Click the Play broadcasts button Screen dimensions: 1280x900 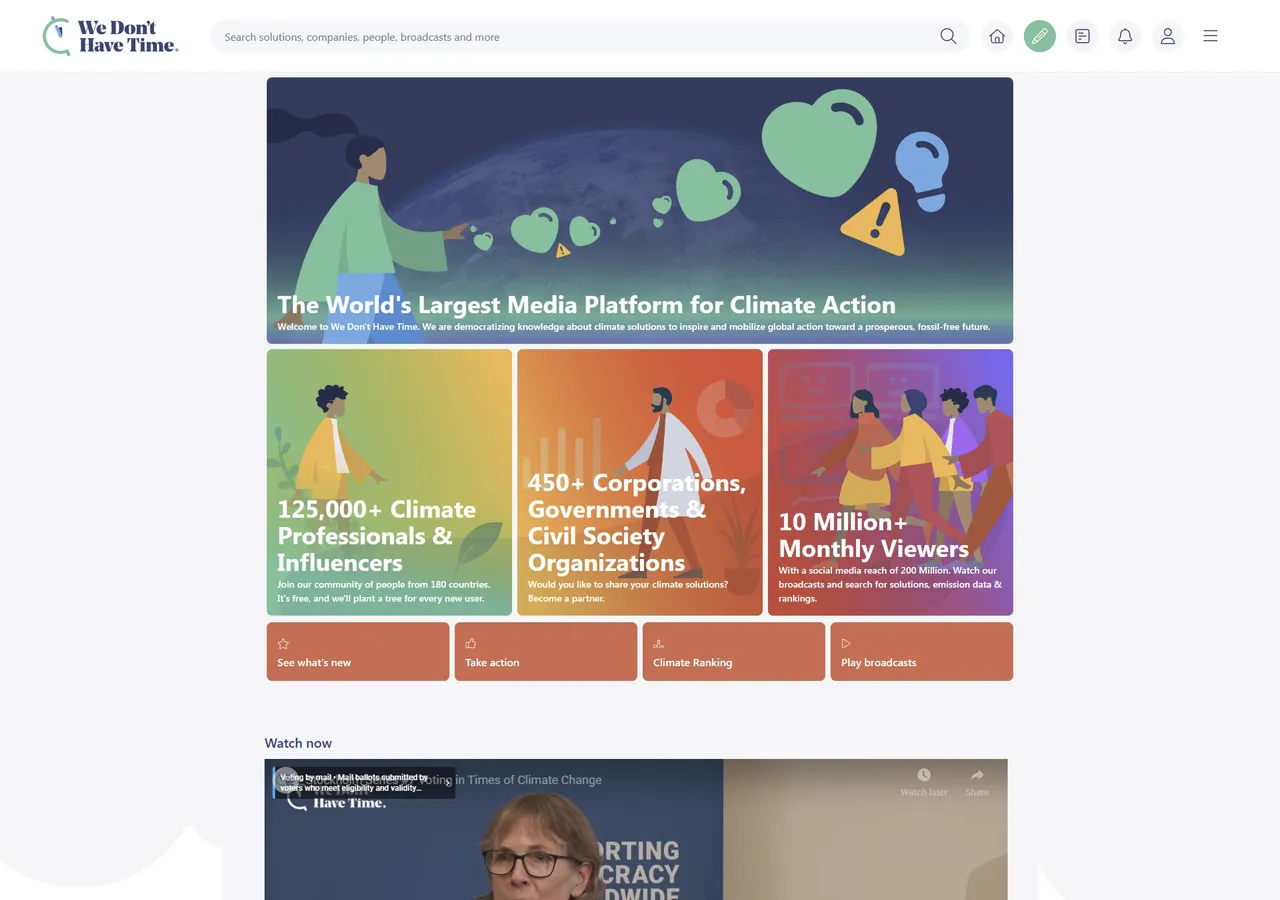tap(922, 652)
